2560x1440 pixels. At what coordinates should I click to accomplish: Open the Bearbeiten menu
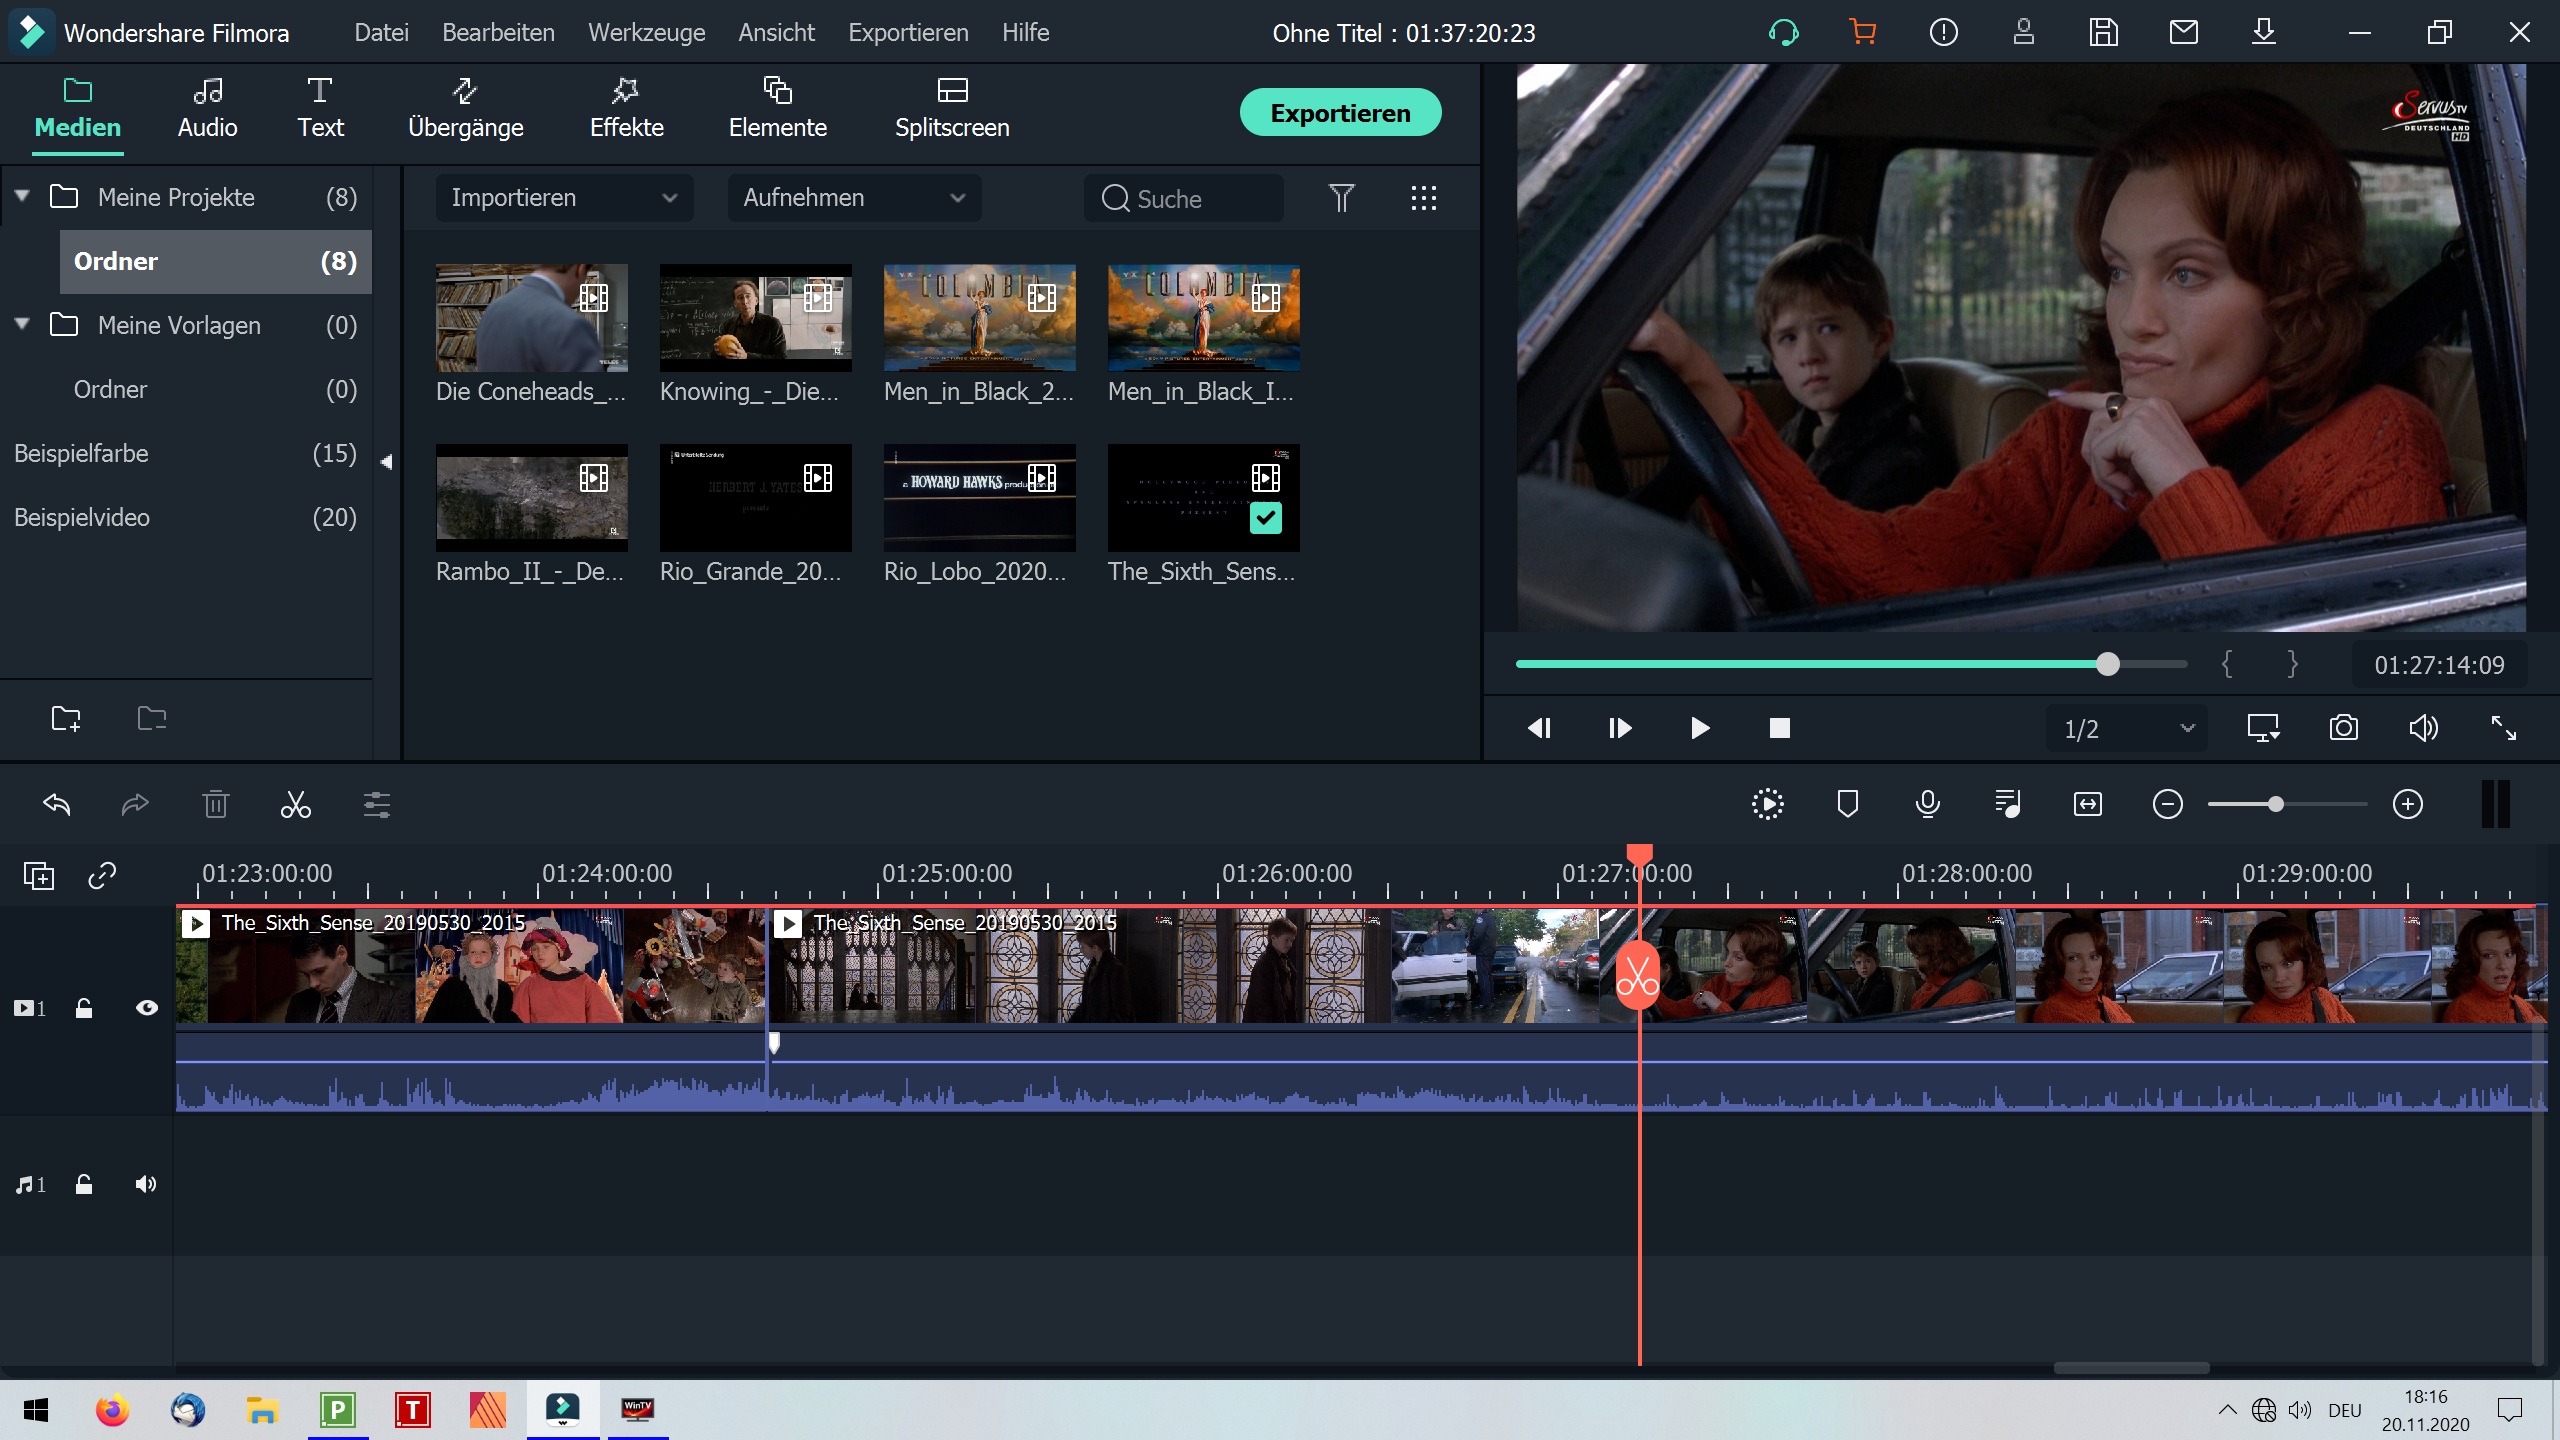tap(498, 32)
